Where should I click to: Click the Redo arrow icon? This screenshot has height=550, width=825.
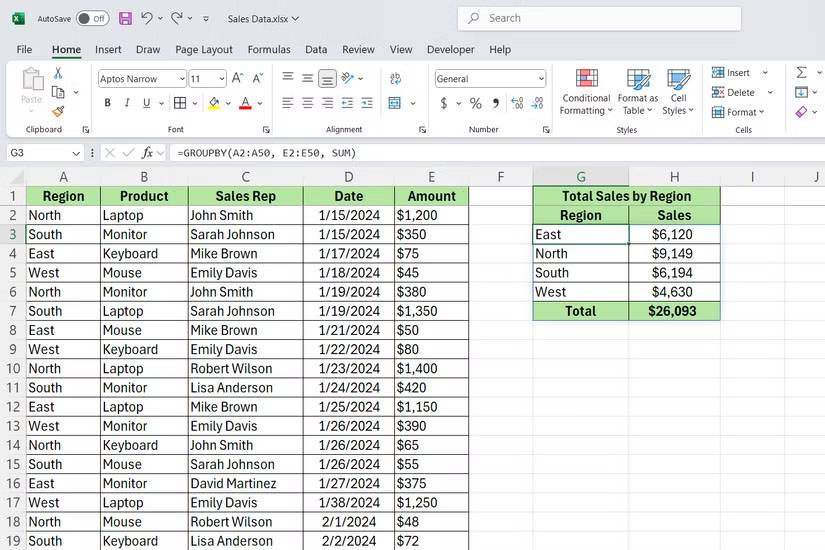[177, 18]
